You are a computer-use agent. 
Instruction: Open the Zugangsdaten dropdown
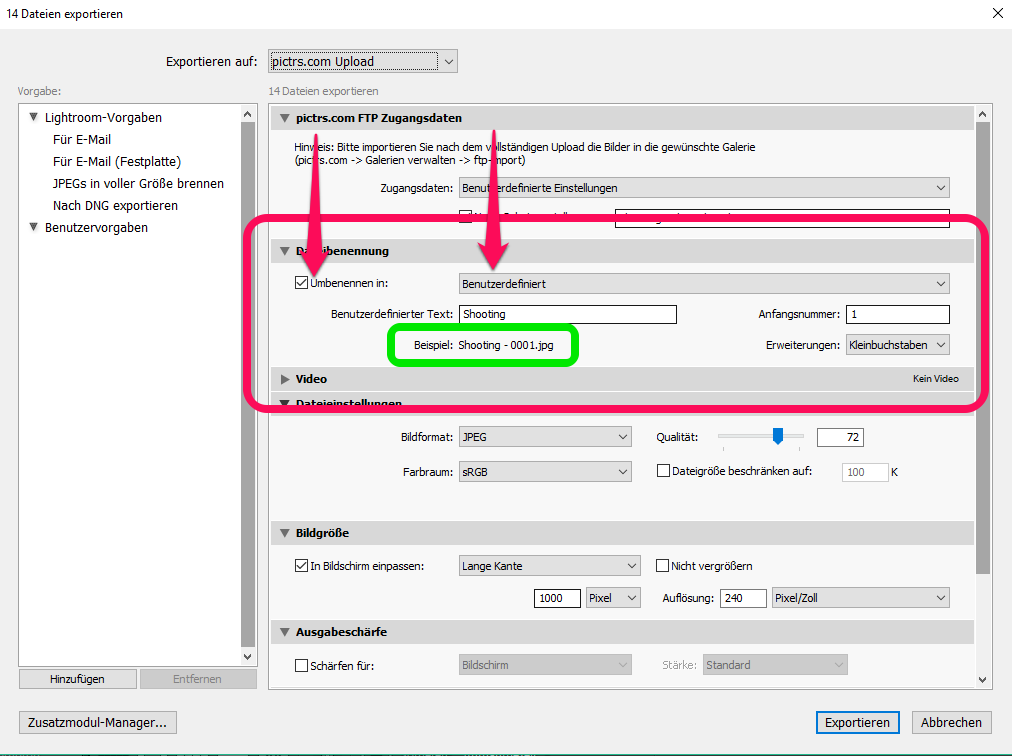tap(704, 188)
